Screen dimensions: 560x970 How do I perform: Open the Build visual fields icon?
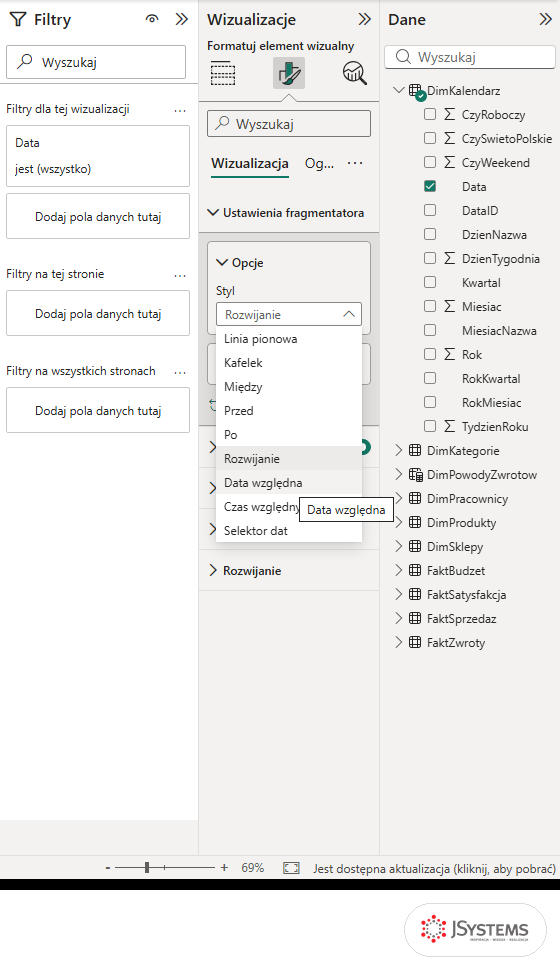click(x=223, y=73)
